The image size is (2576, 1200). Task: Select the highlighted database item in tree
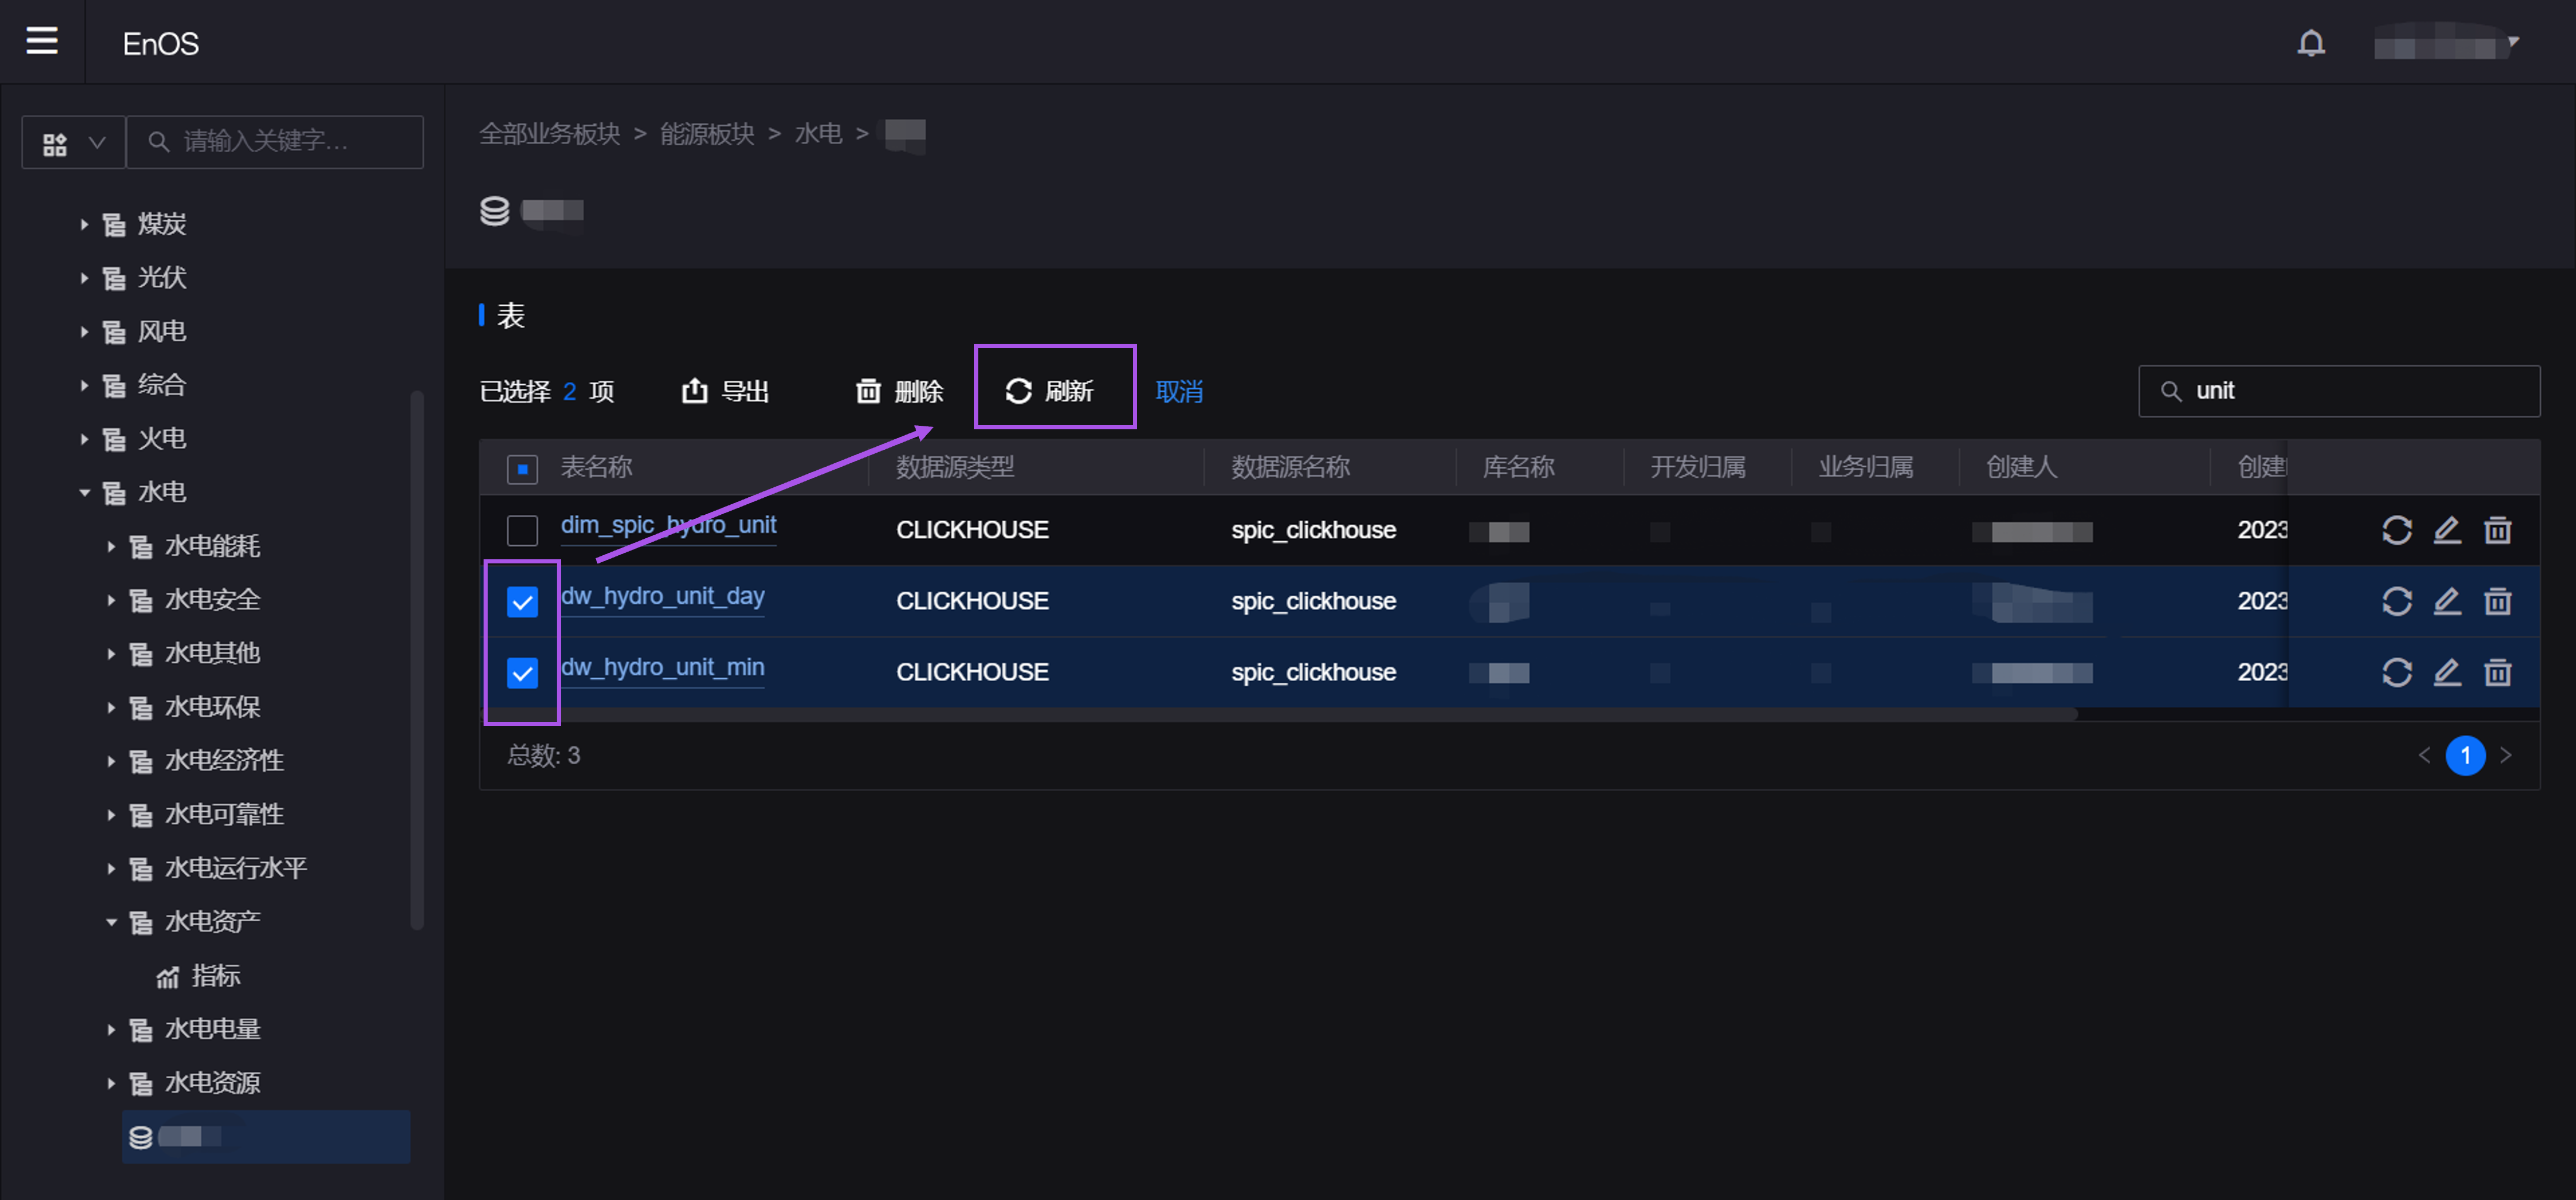tap(266, 1137)
